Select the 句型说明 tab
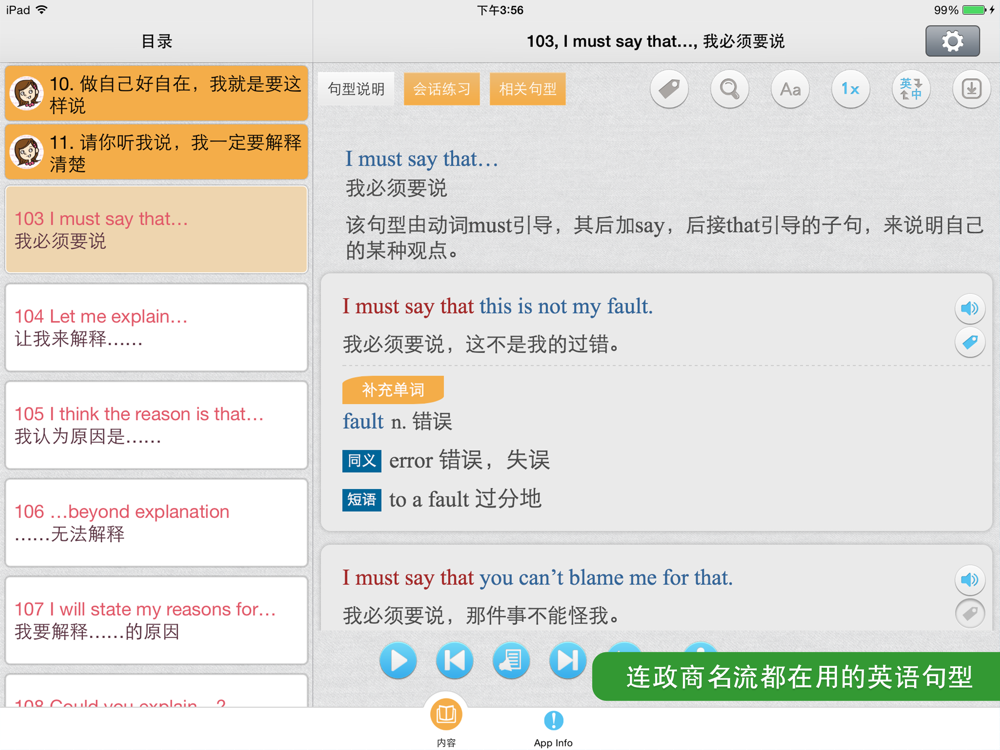Viewport: 1000px width, 750px height. 356,89
